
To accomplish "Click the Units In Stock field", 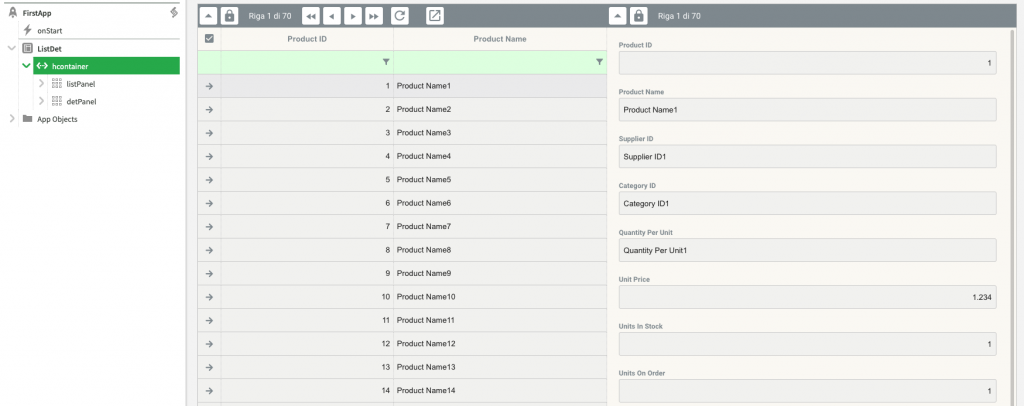I will [807, 344].
